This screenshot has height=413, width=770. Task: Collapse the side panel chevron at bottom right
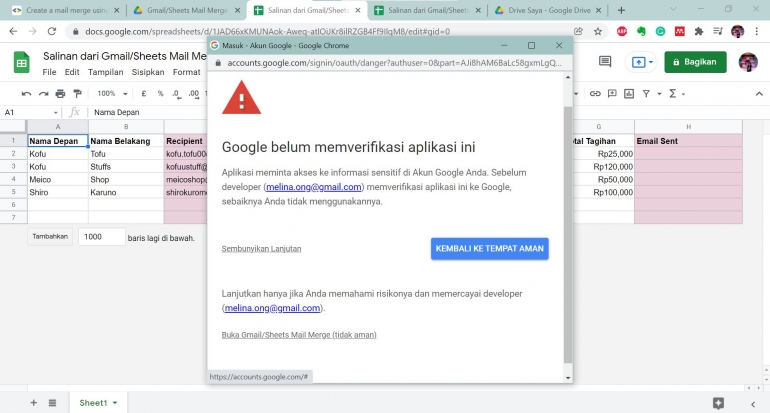point(753,404)
